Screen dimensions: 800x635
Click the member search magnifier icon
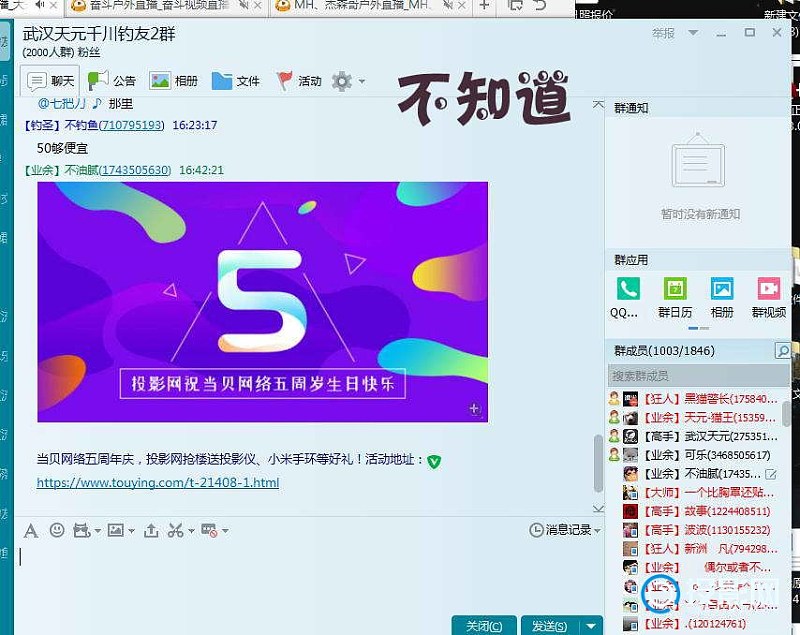[x=782, y=351]
